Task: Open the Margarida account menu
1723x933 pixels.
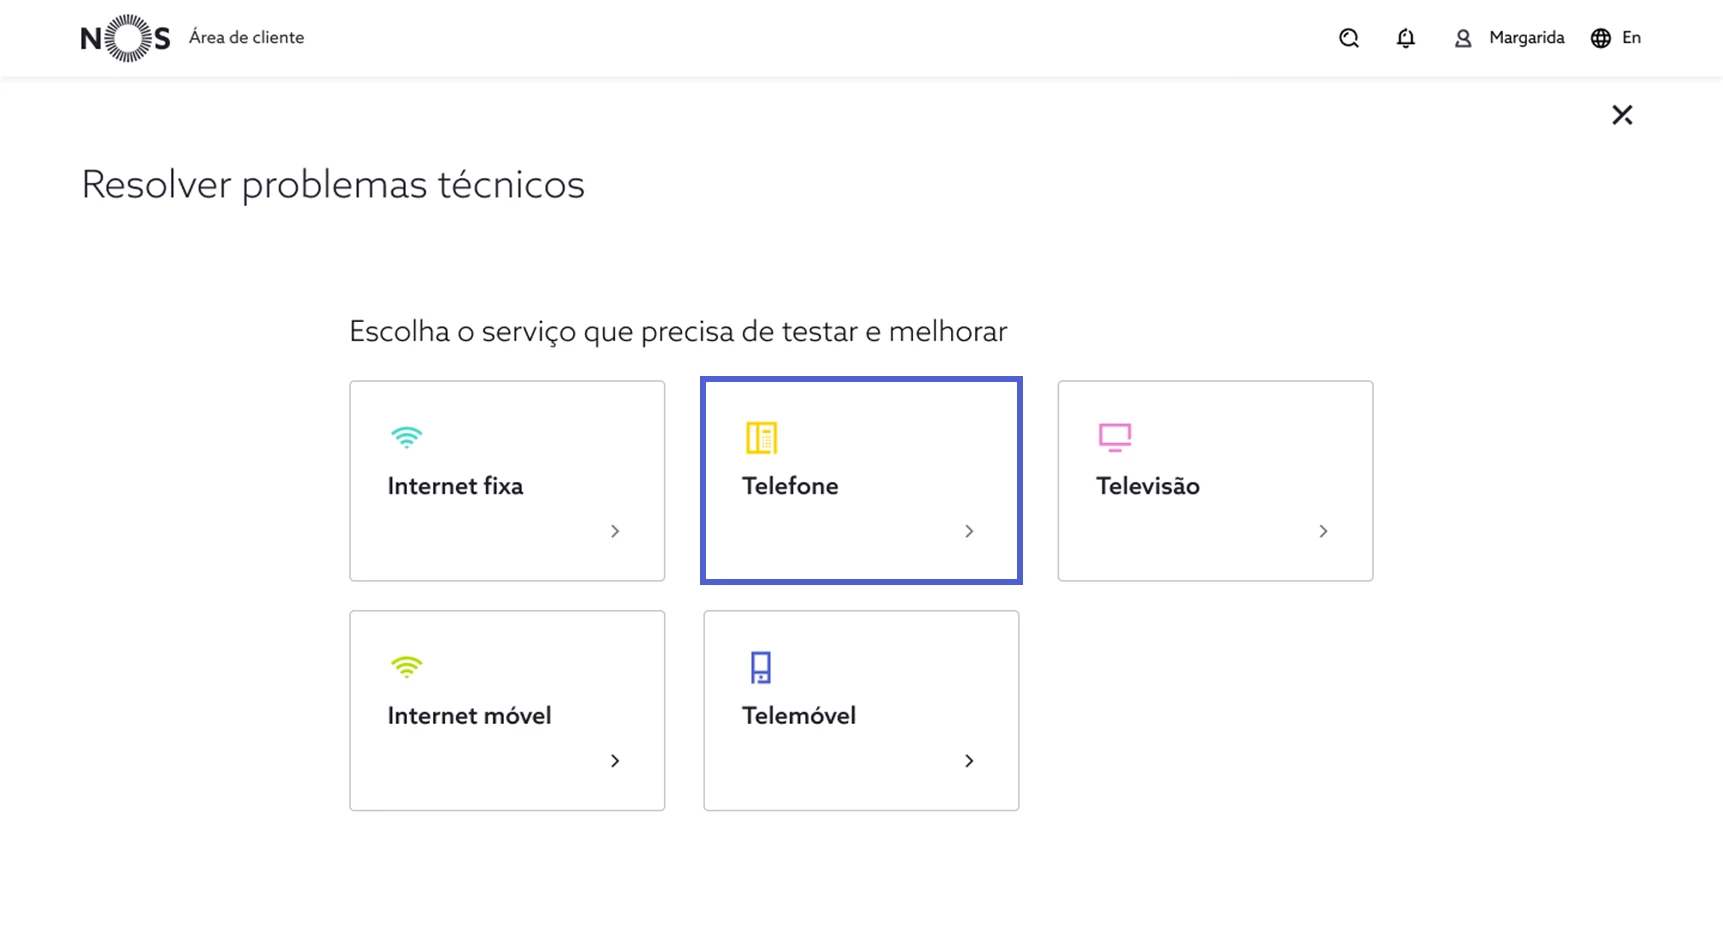Action: click(1526, 38)
